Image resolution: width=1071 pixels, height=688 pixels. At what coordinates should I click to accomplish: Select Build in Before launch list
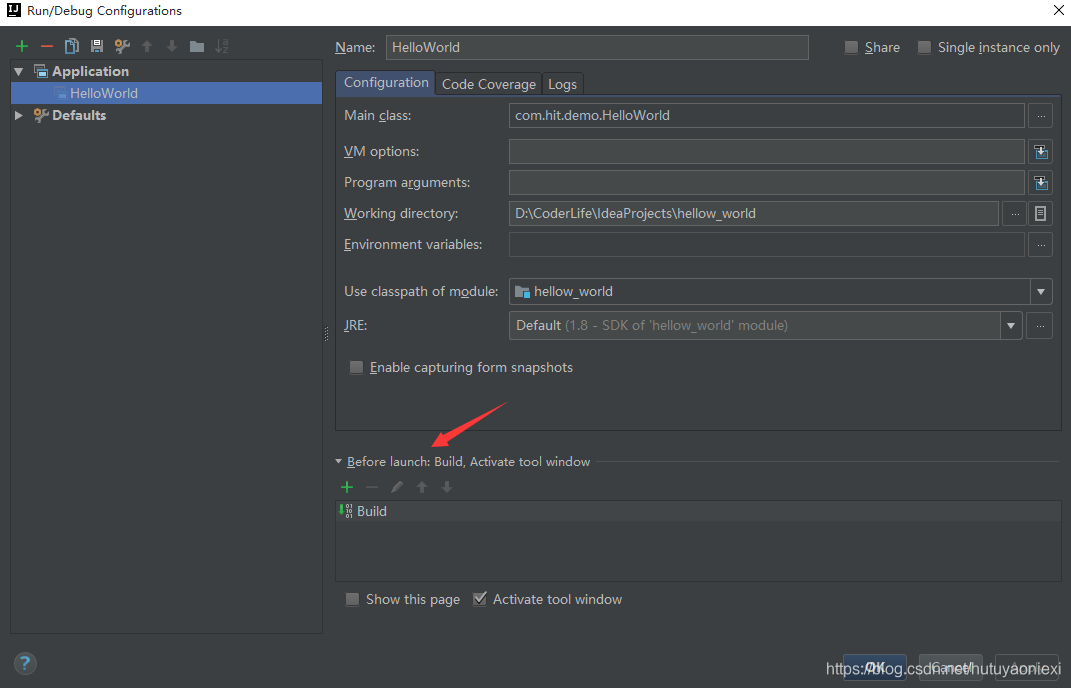(x=698, y=511)
